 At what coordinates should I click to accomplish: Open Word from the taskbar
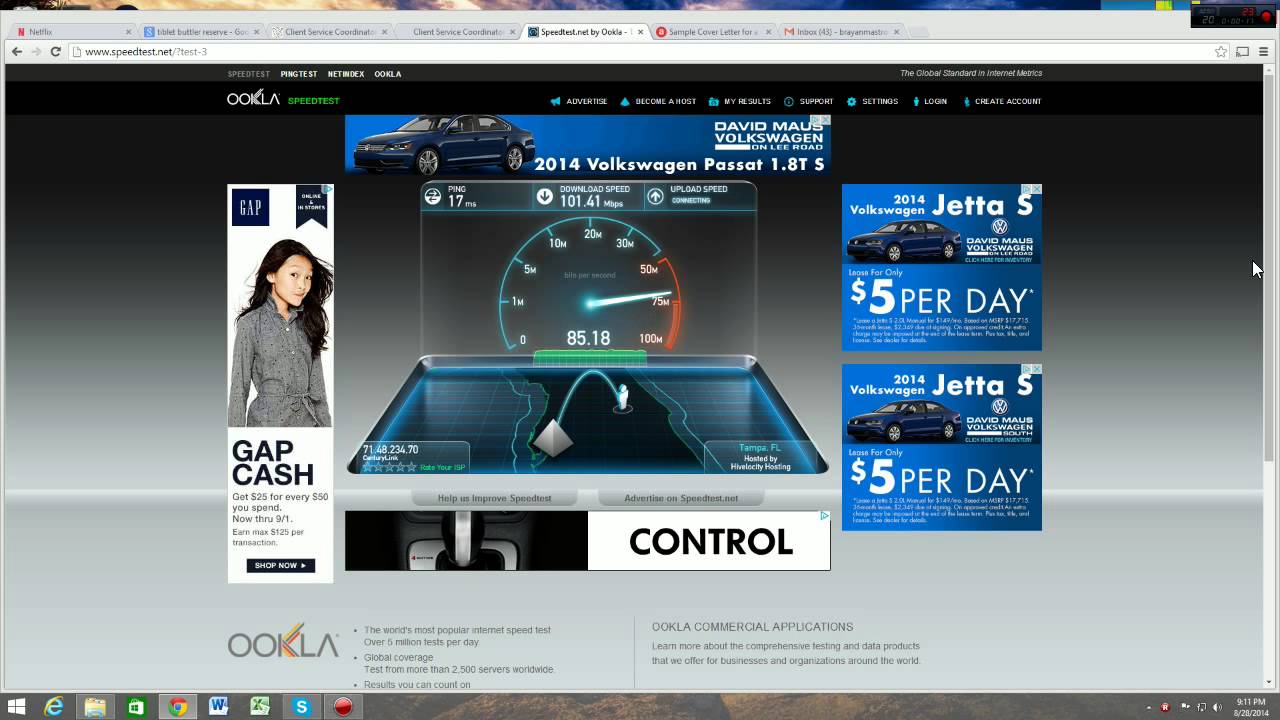click(218, 706)
